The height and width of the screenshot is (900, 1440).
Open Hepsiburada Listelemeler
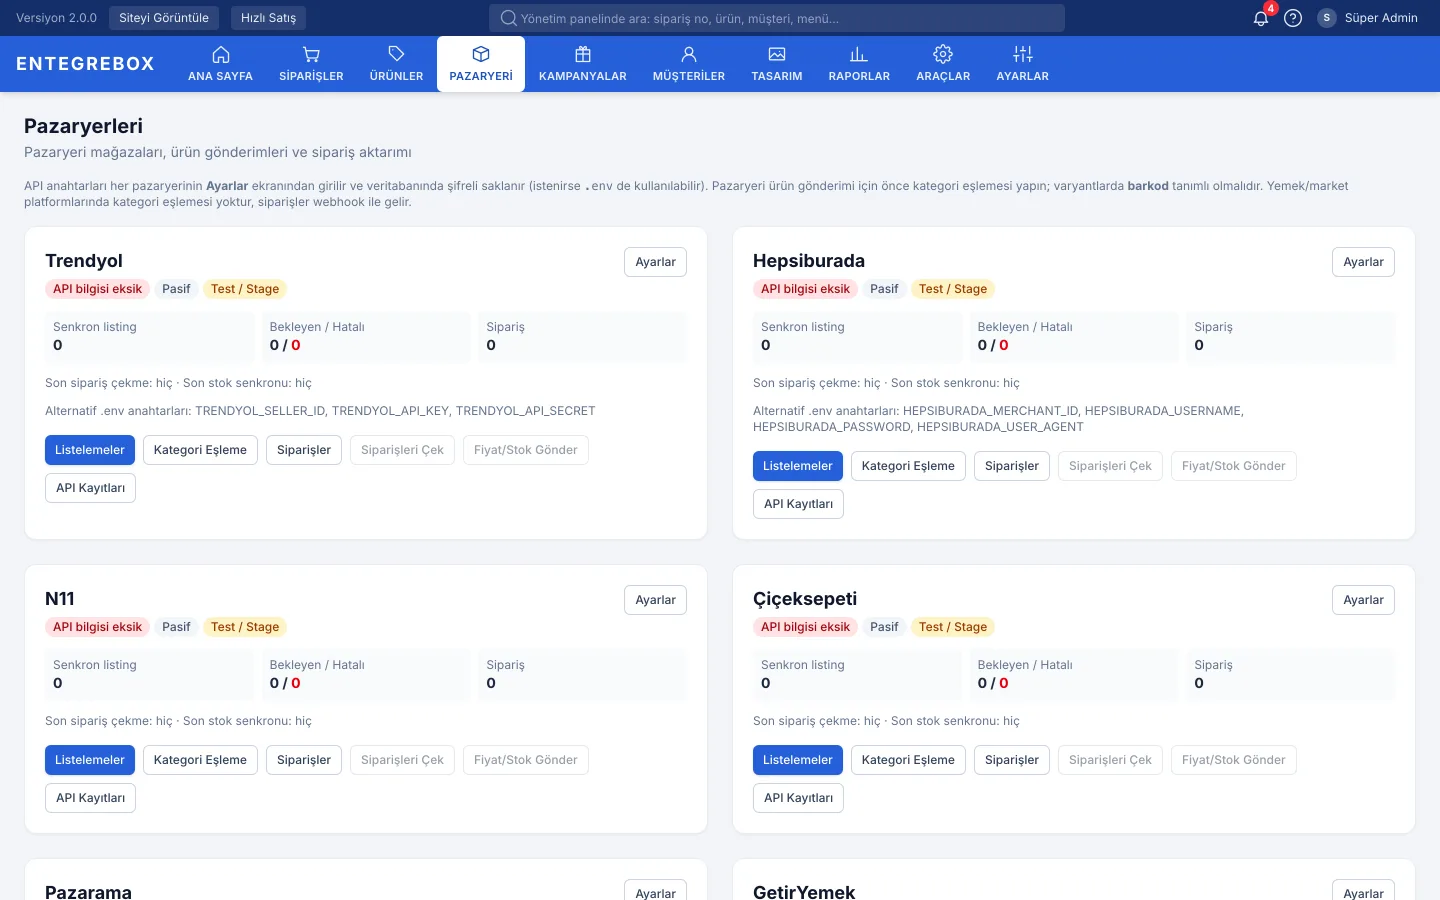point(798,466)
